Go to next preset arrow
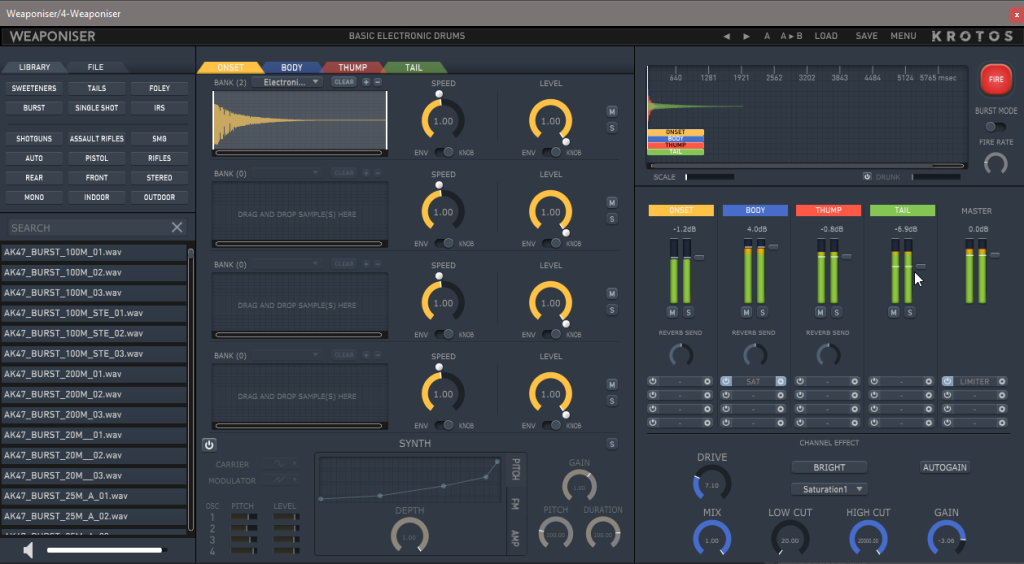The width and height of the screenshot is (1024, 564). pyautogui.click(x=746, y=36)
